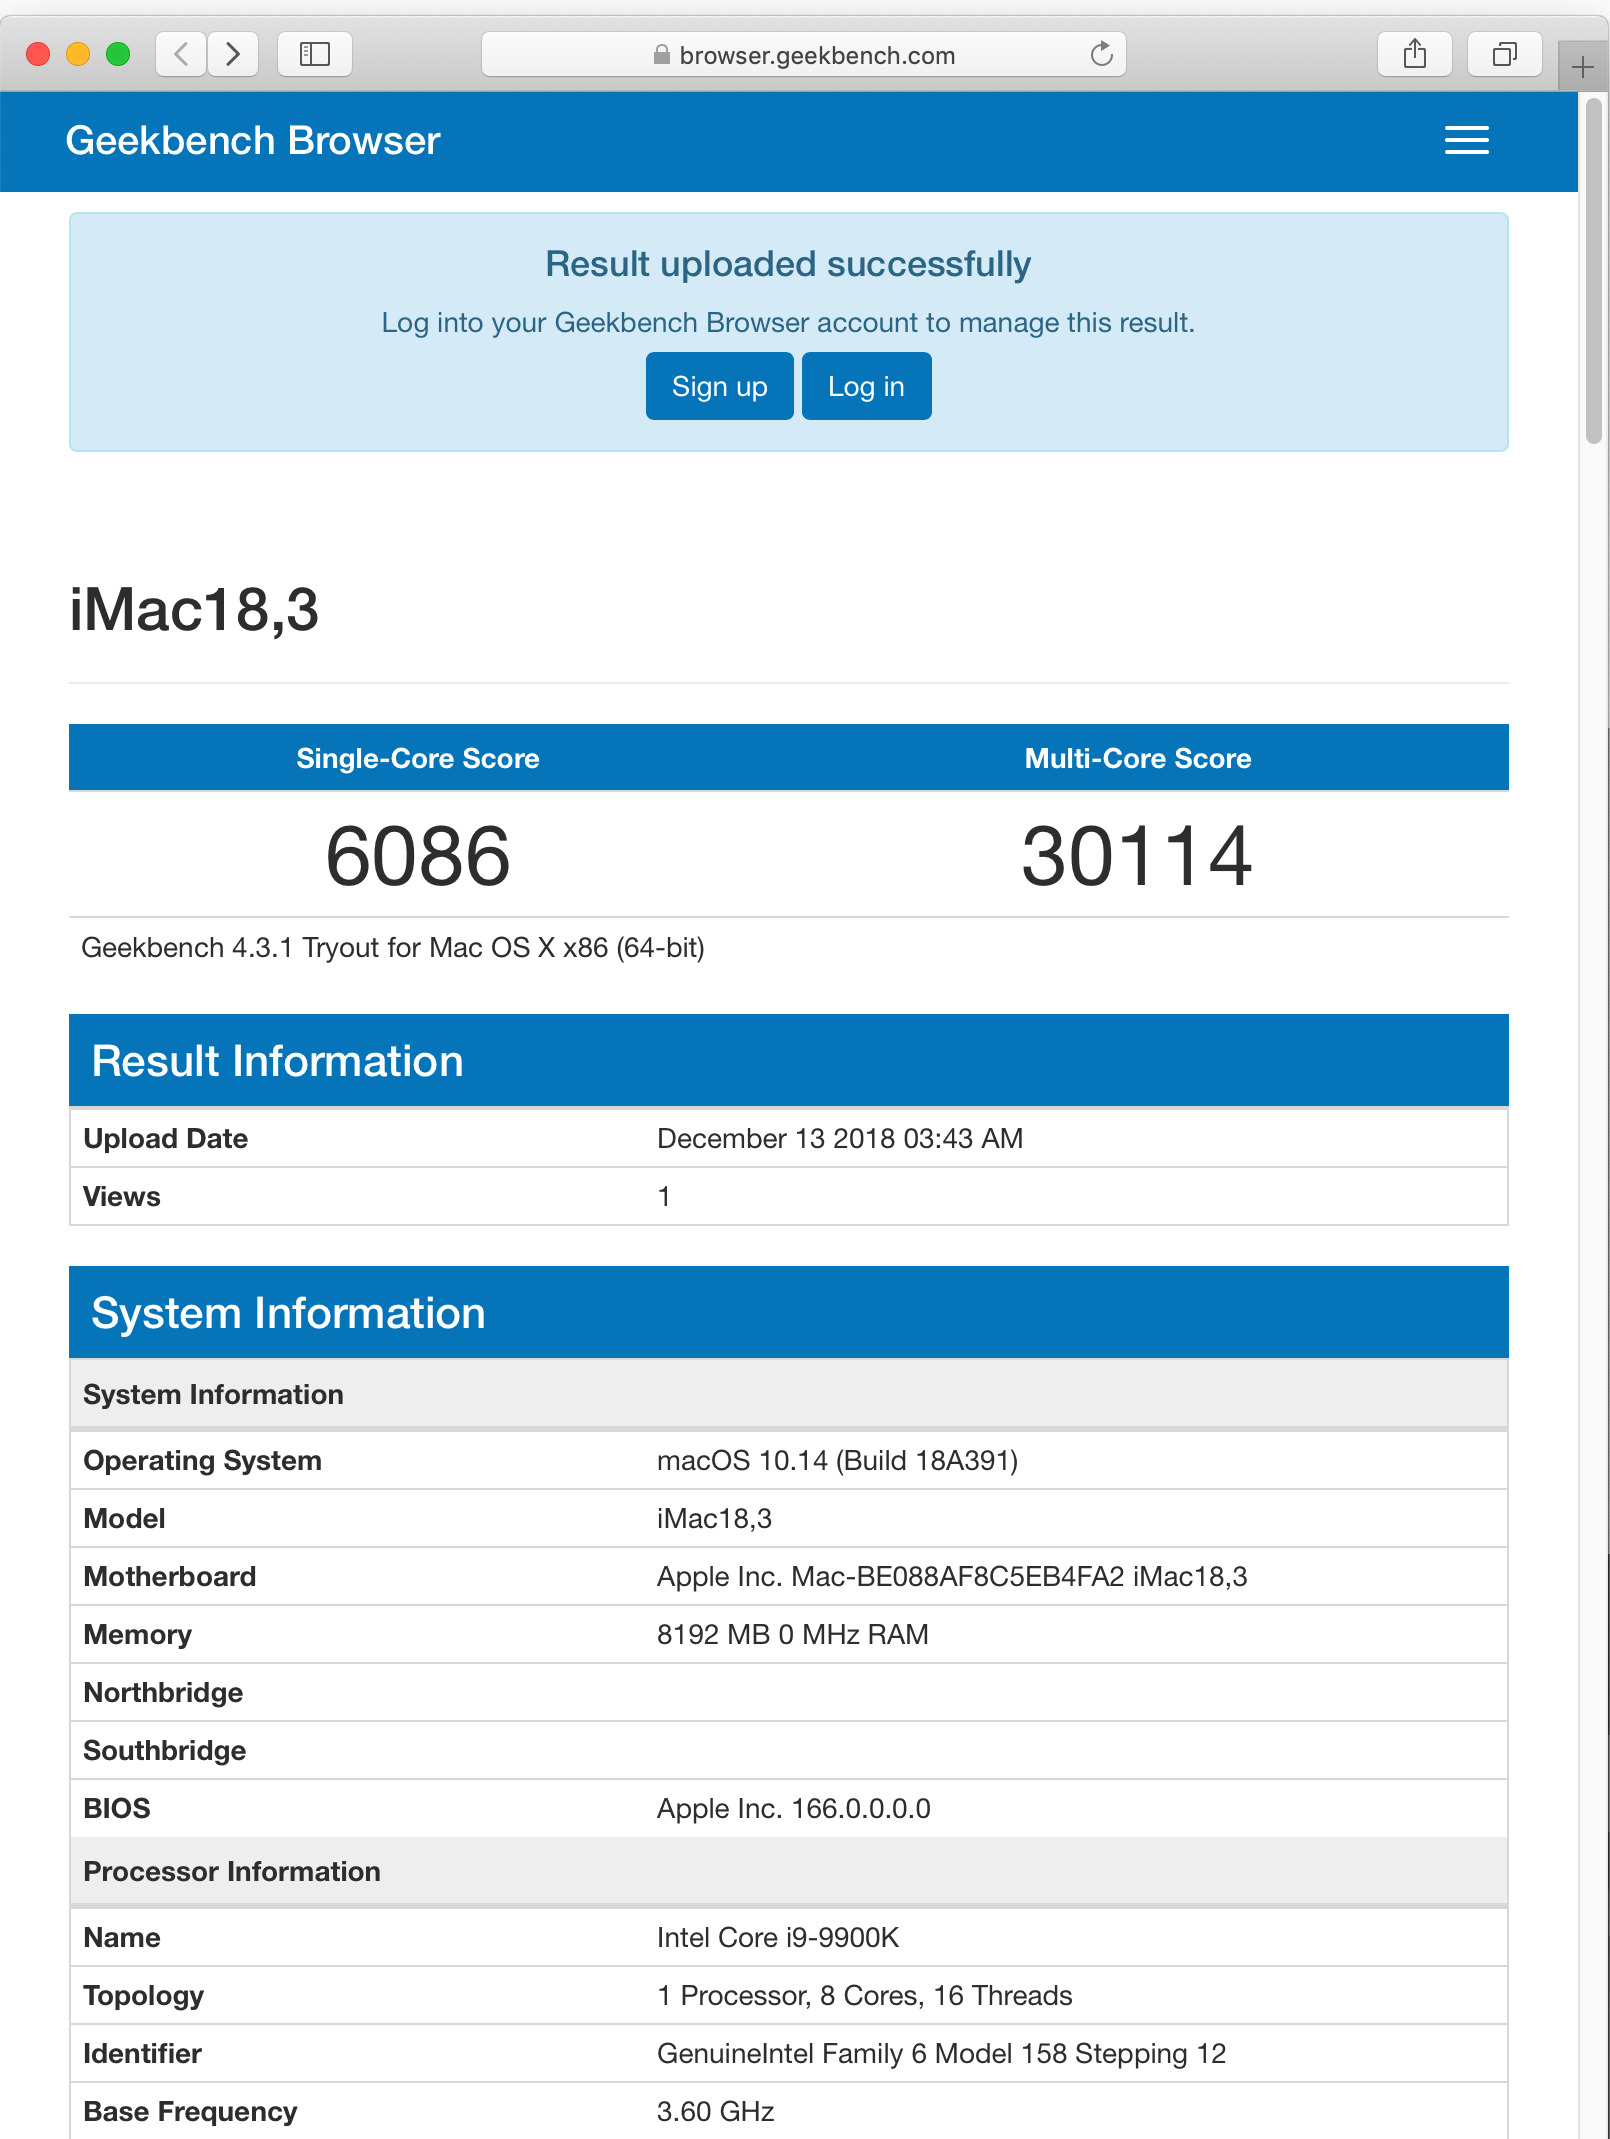The width and height of the screenshot is (1610, 2139).
Task: Show the Safari sidebar
Action: [315, 54]
